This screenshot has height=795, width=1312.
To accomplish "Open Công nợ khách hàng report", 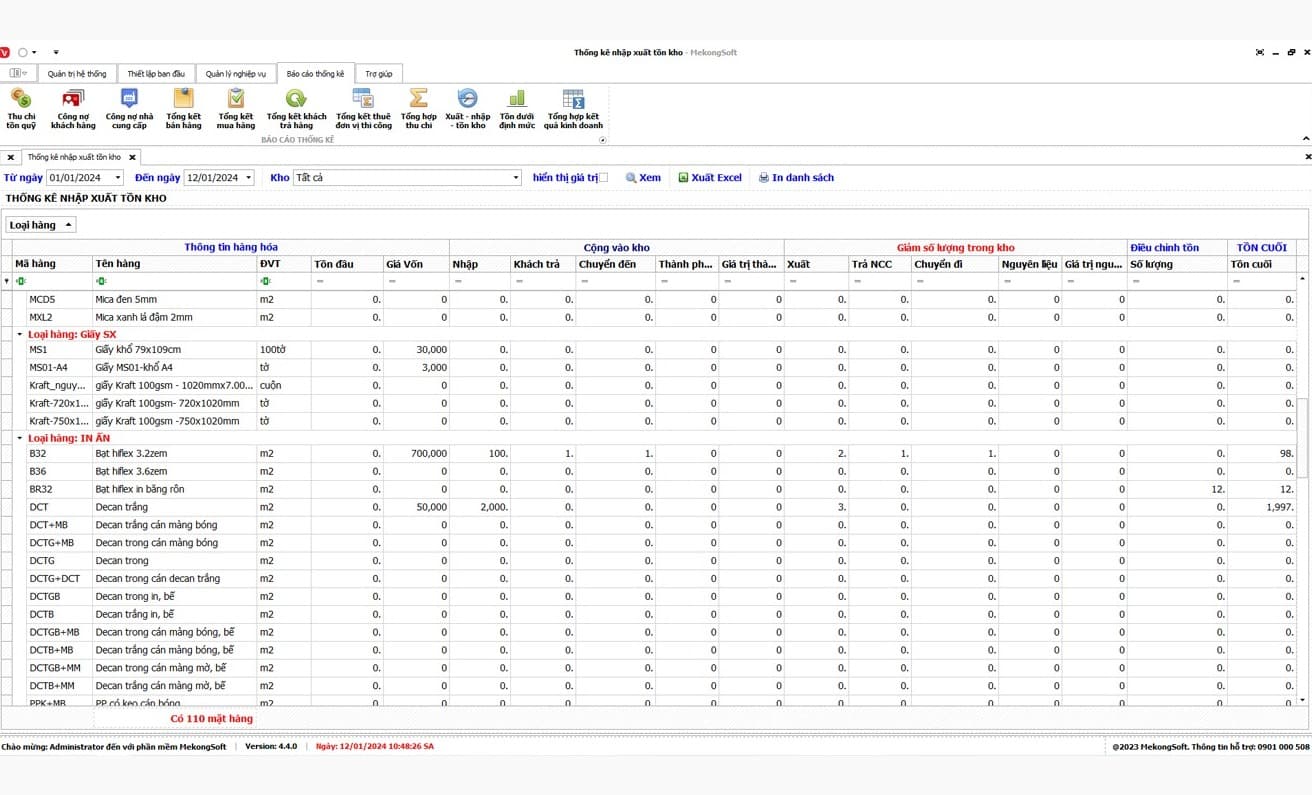I will pos(73,109).
